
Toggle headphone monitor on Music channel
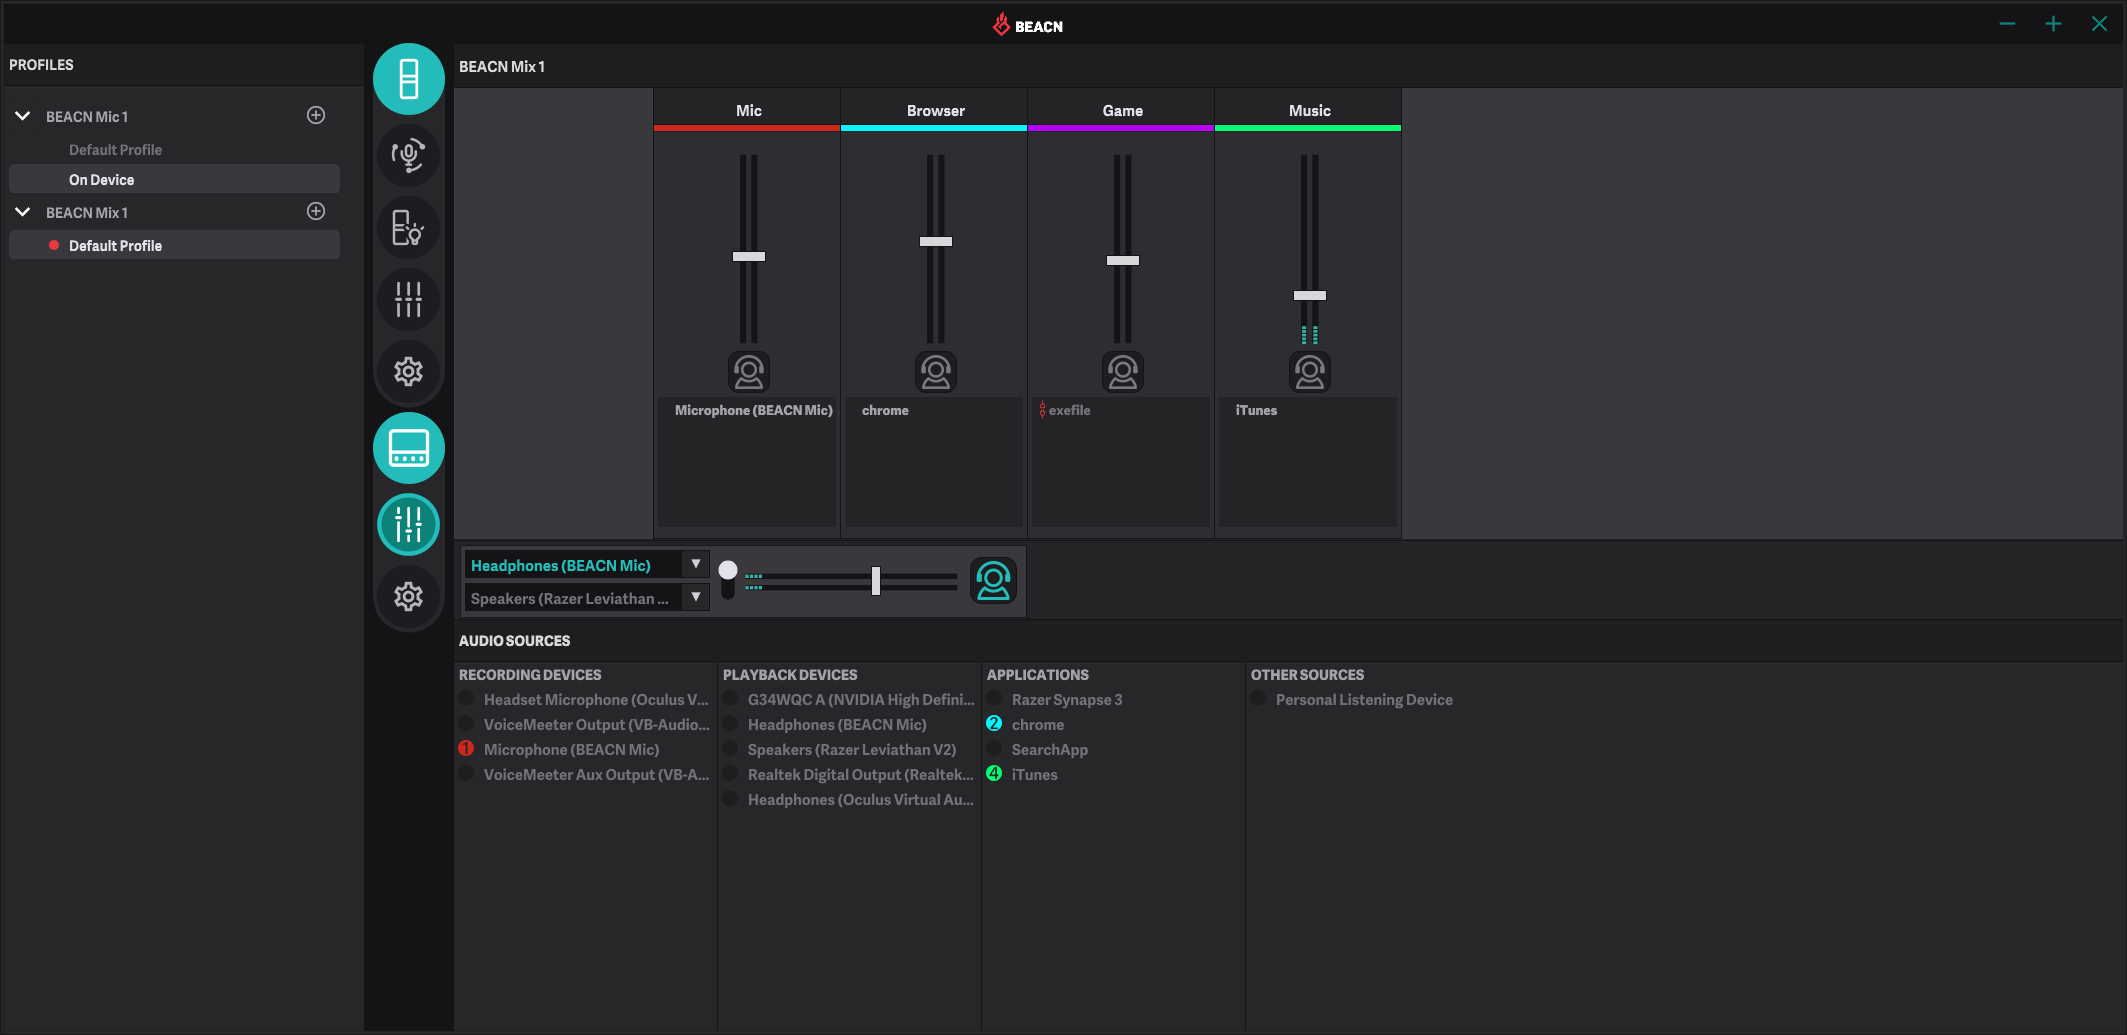click(1310, 372)
